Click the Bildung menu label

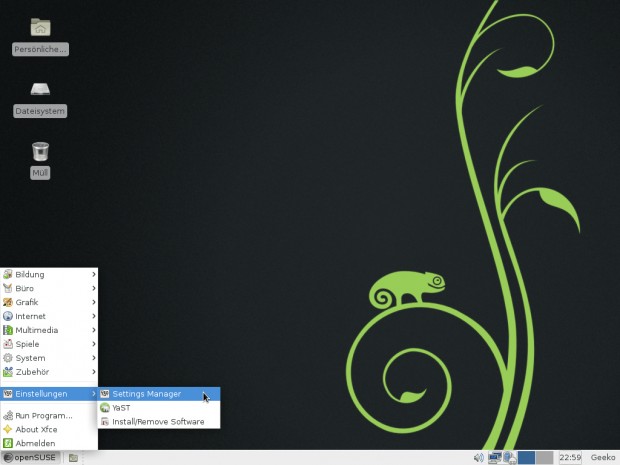(30, 274)
